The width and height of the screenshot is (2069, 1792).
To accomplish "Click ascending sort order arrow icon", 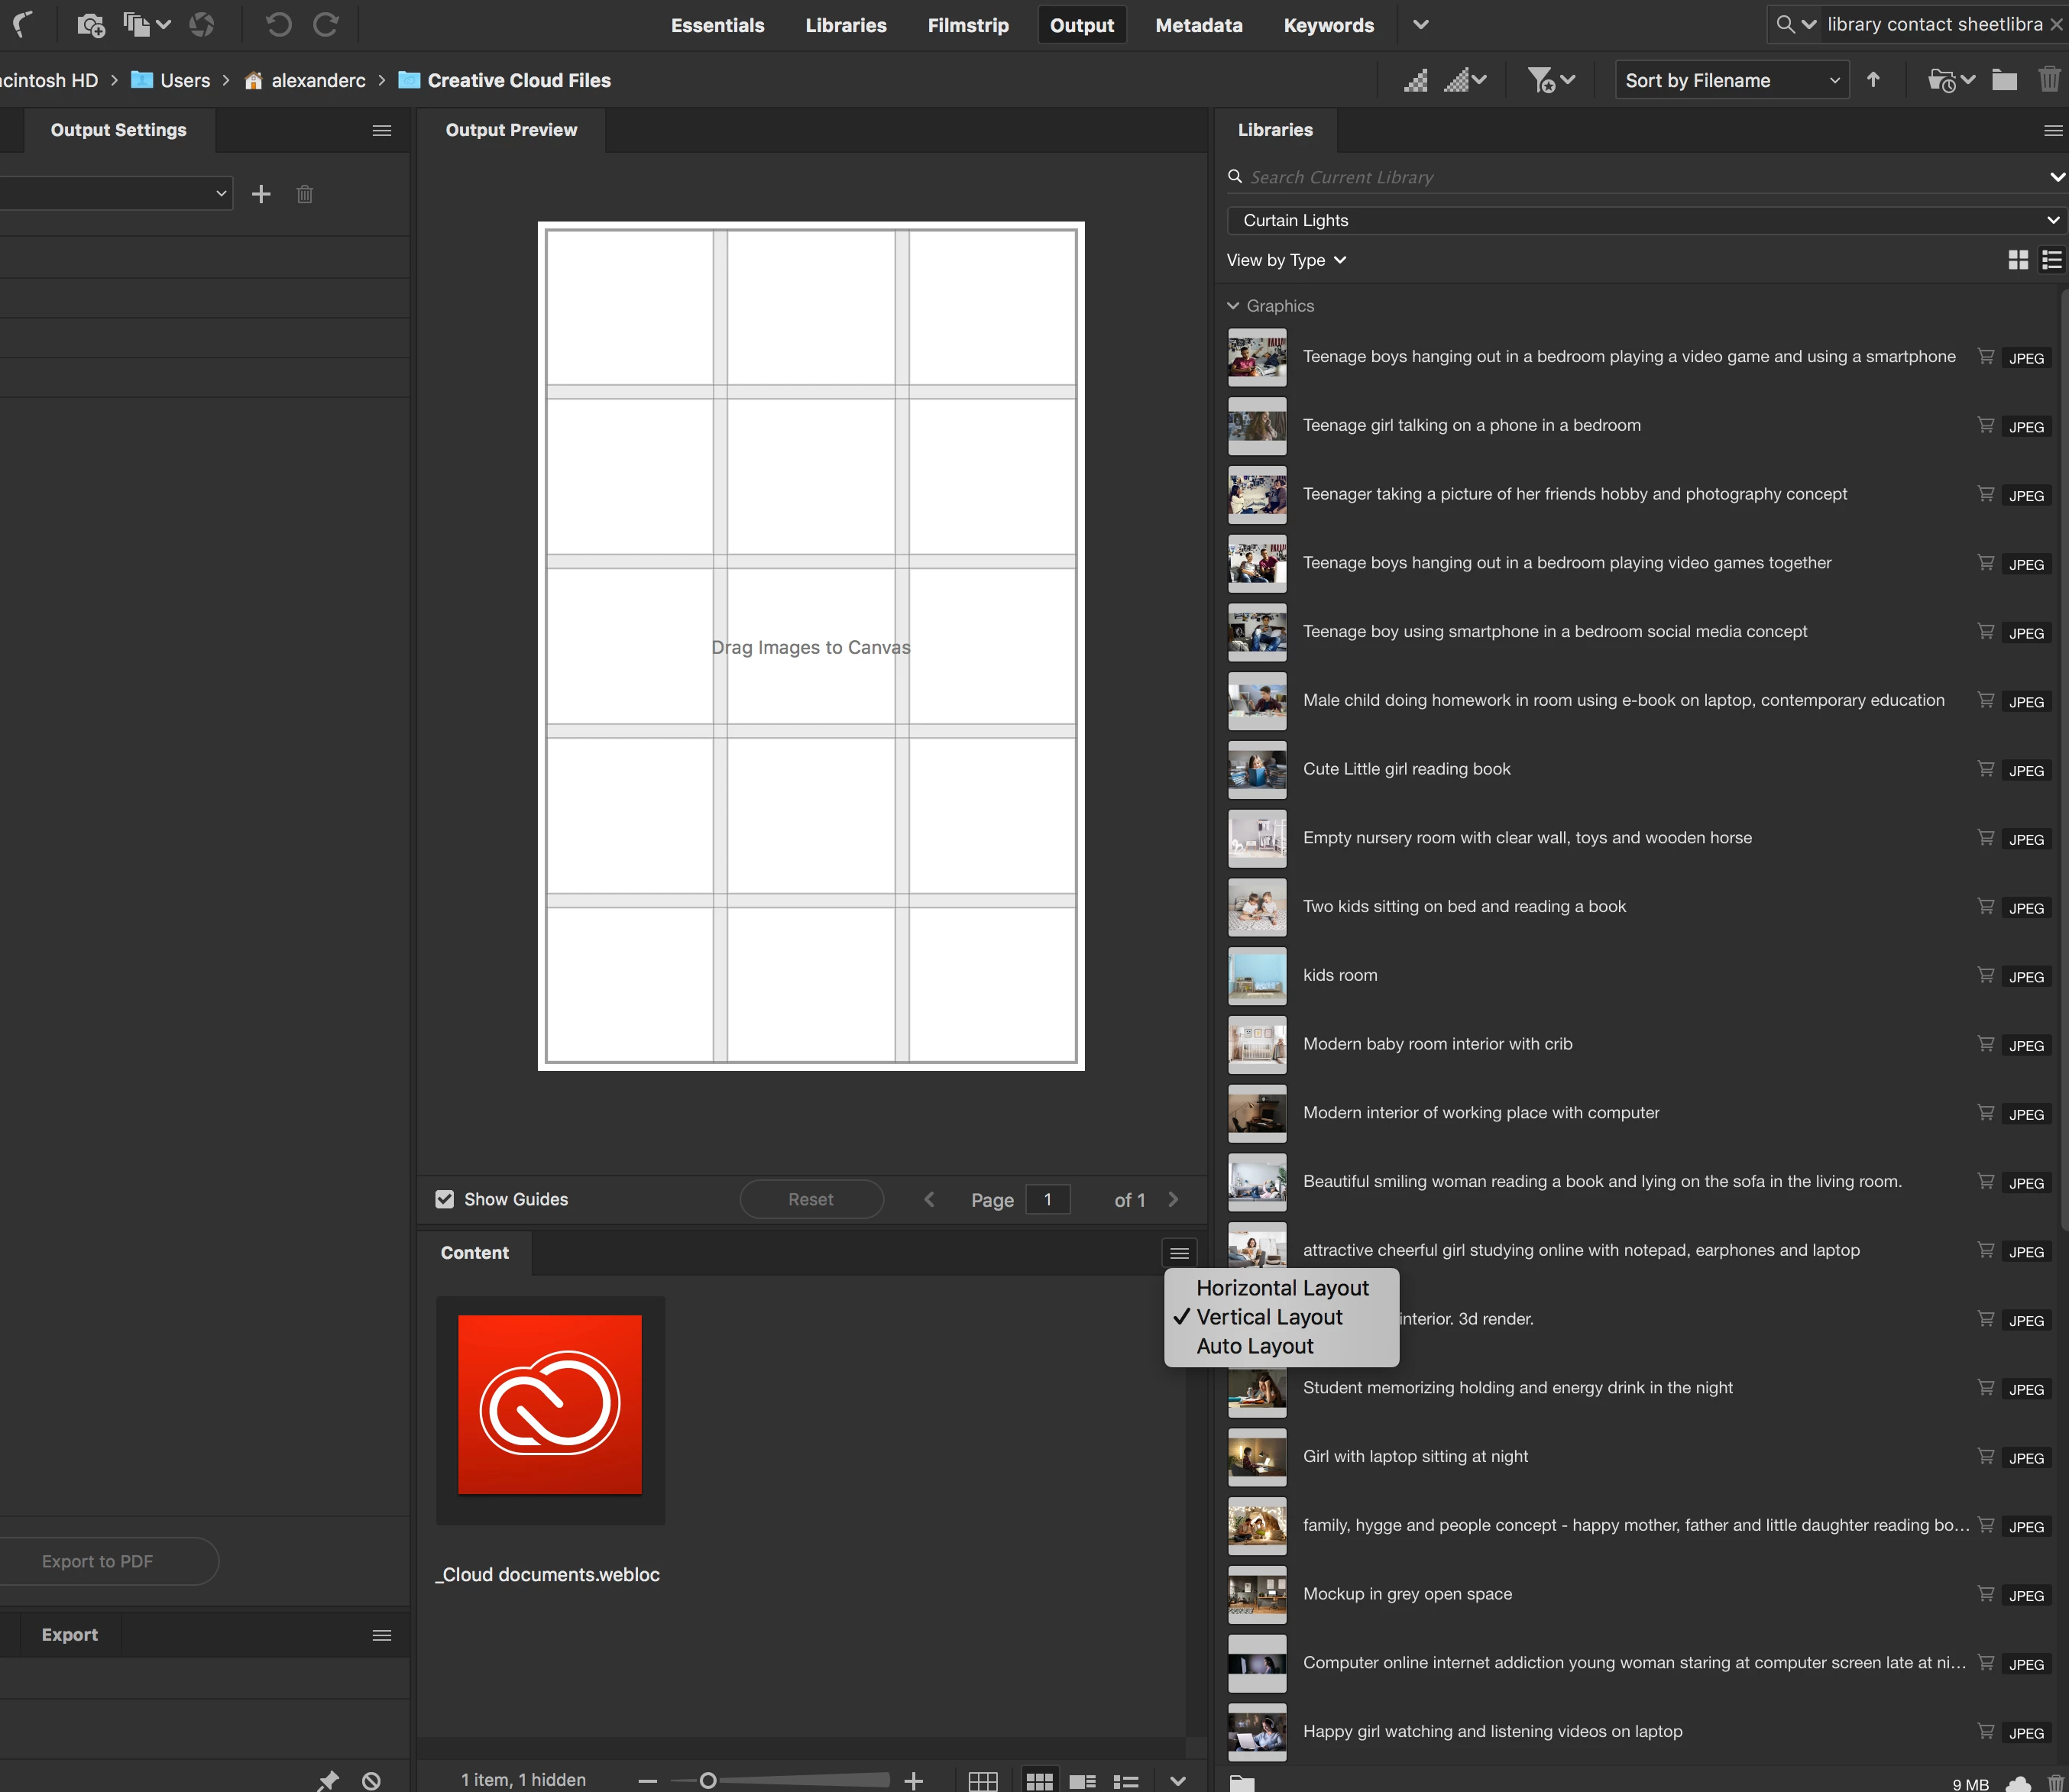I will [1873, 80].
